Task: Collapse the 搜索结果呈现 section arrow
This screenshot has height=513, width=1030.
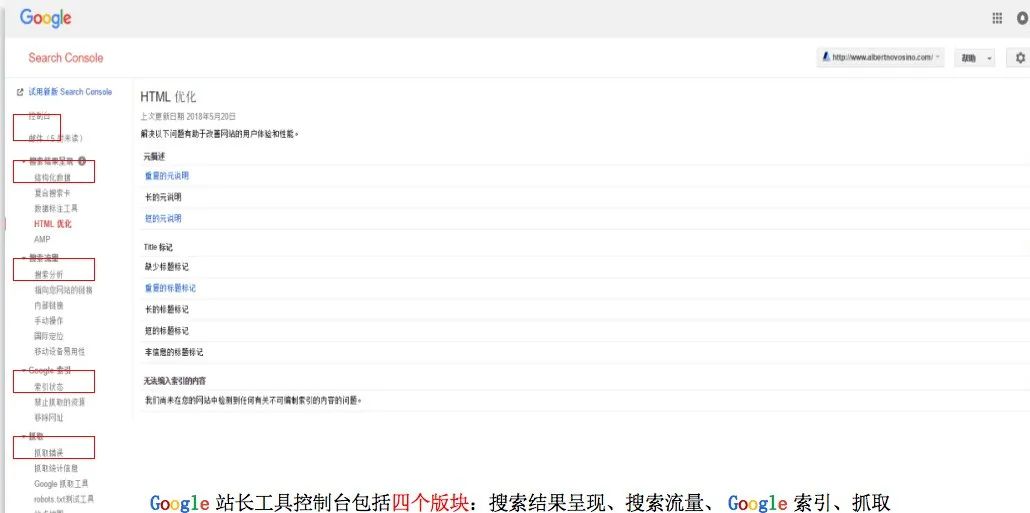Action: (24, 162)
